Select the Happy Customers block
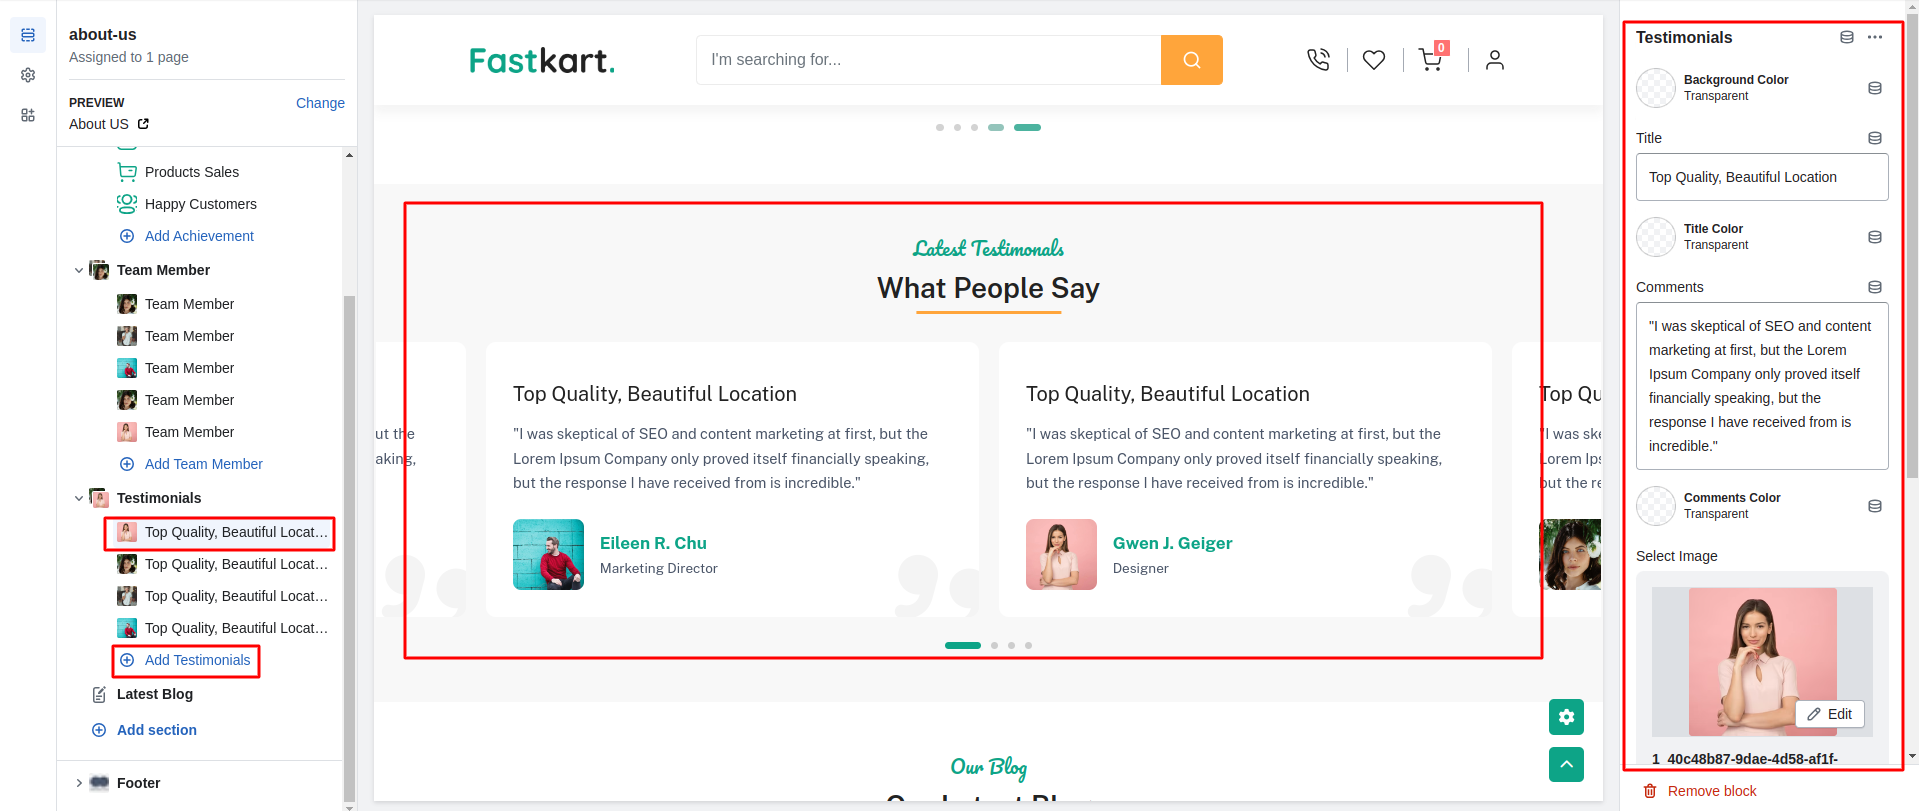 click(200, 204)
